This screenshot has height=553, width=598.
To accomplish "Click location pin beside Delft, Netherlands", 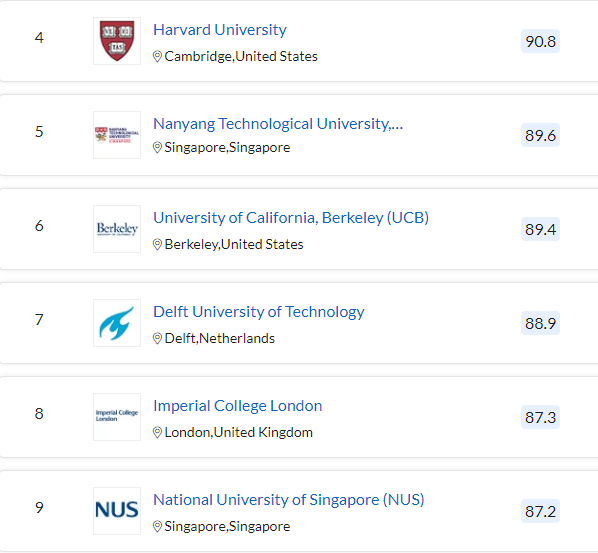I will [157, 338].
